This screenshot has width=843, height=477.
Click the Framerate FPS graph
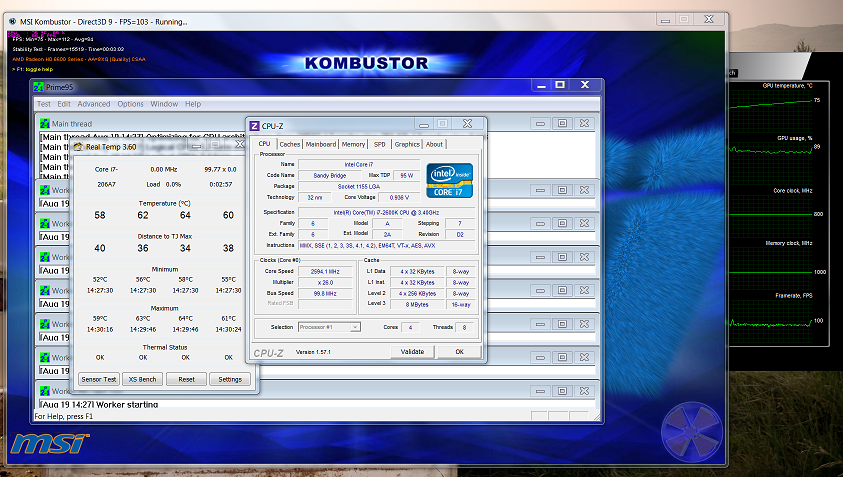[771, 323]
